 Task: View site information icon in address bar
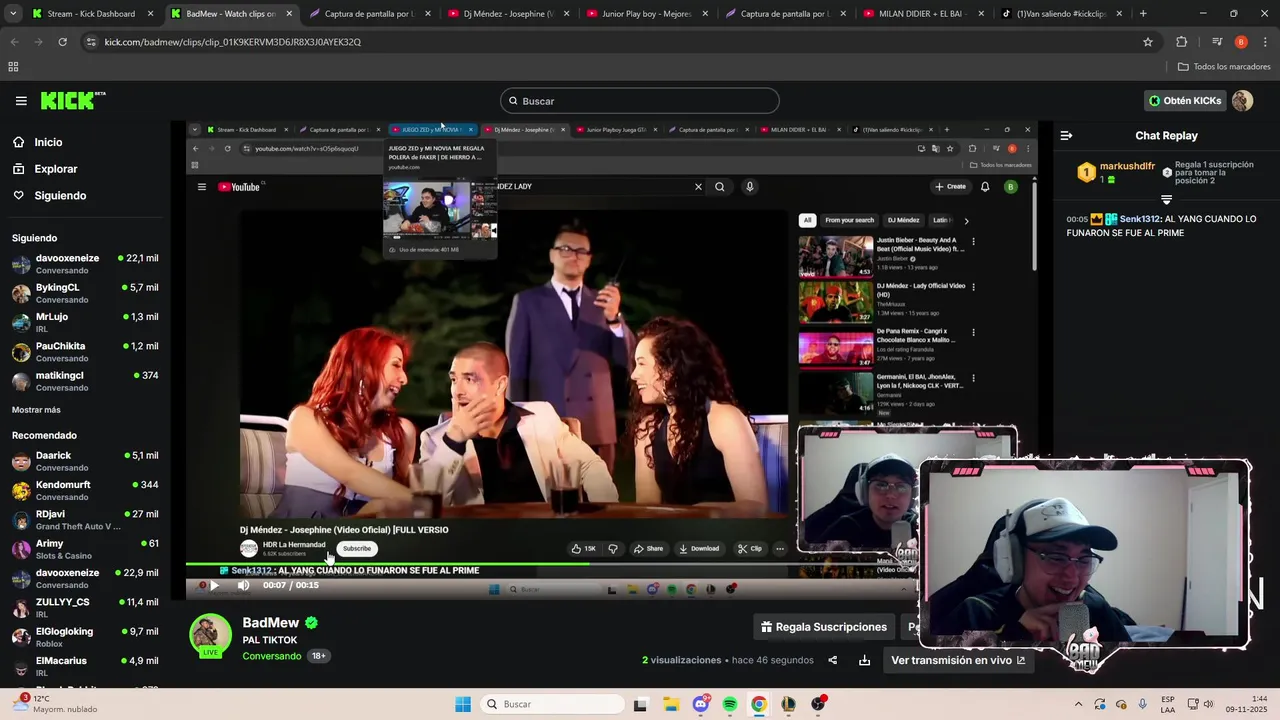tap(91, 42)
